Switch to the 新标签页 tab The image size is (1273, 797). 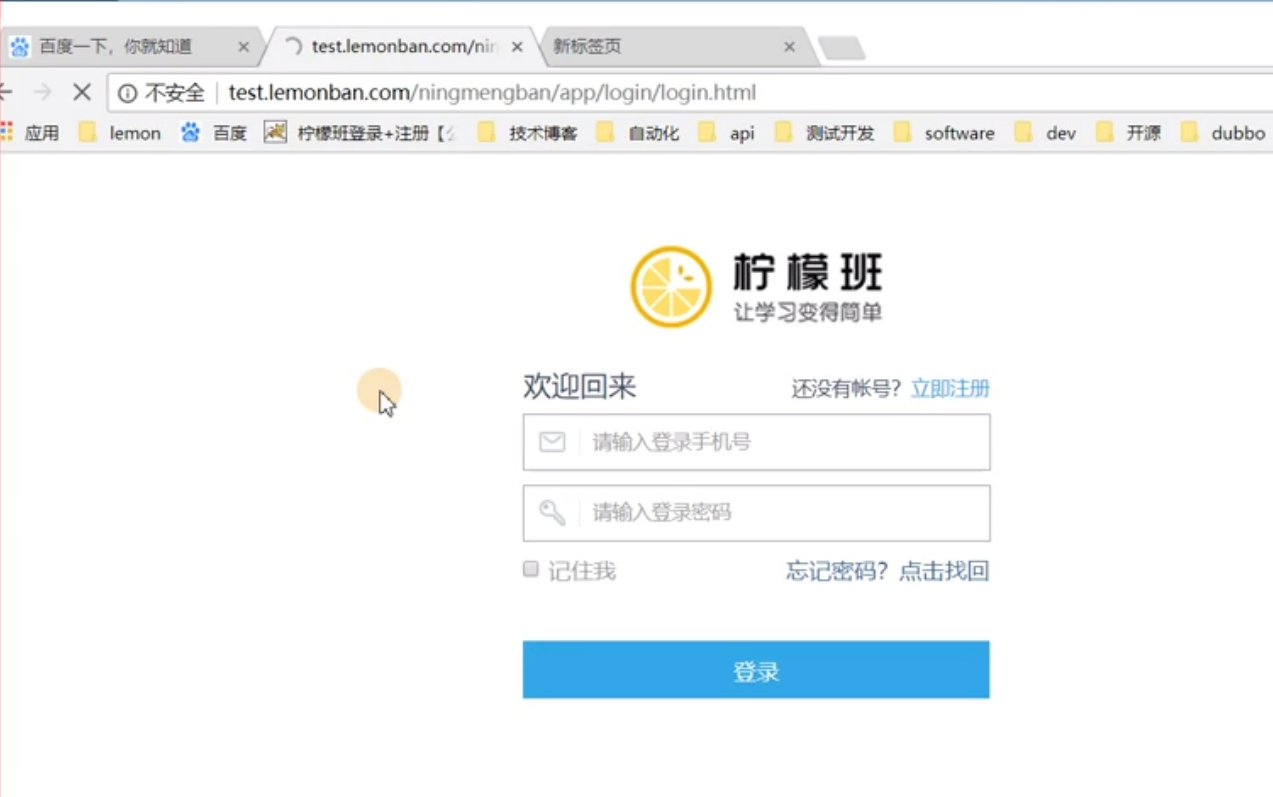click(673, 47)
